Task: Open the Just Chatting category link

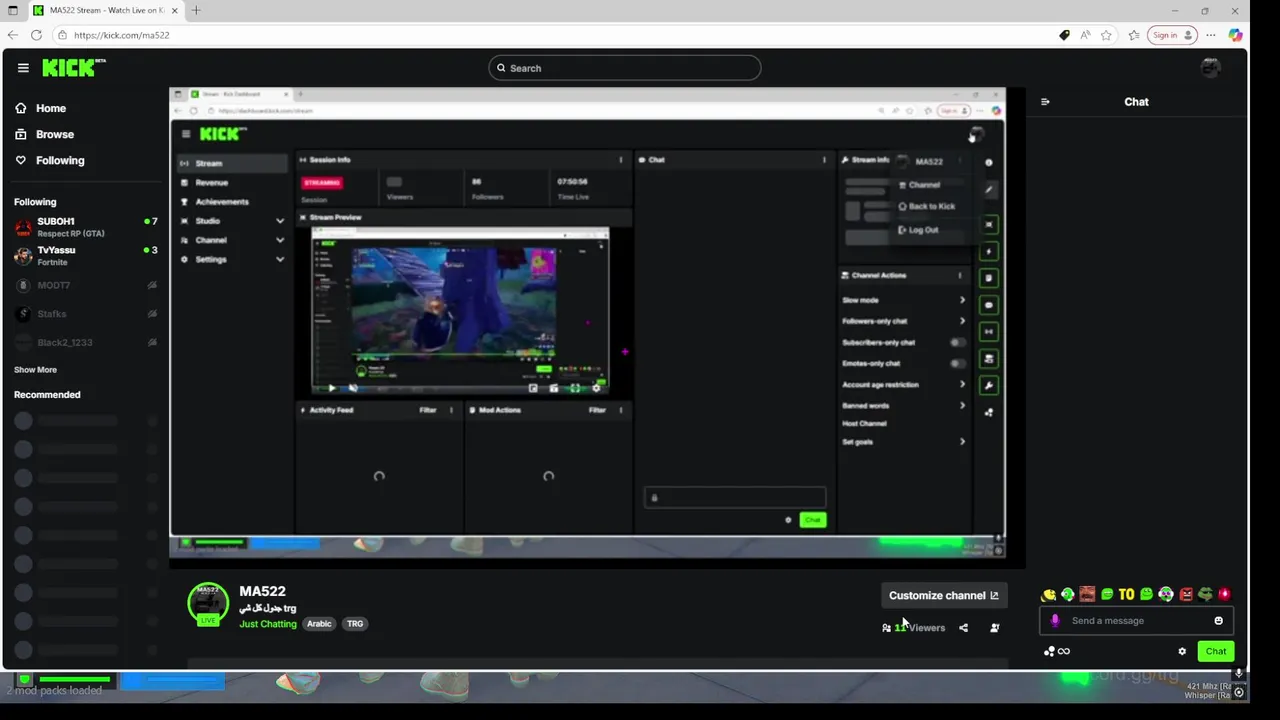Action: click(x=268, y=624)
